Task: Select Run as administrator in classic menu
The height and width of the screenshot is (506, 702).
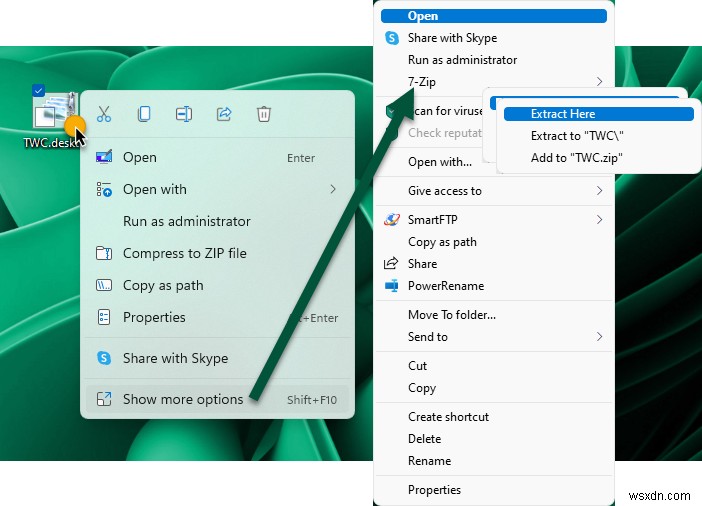Action: [494, 60]
